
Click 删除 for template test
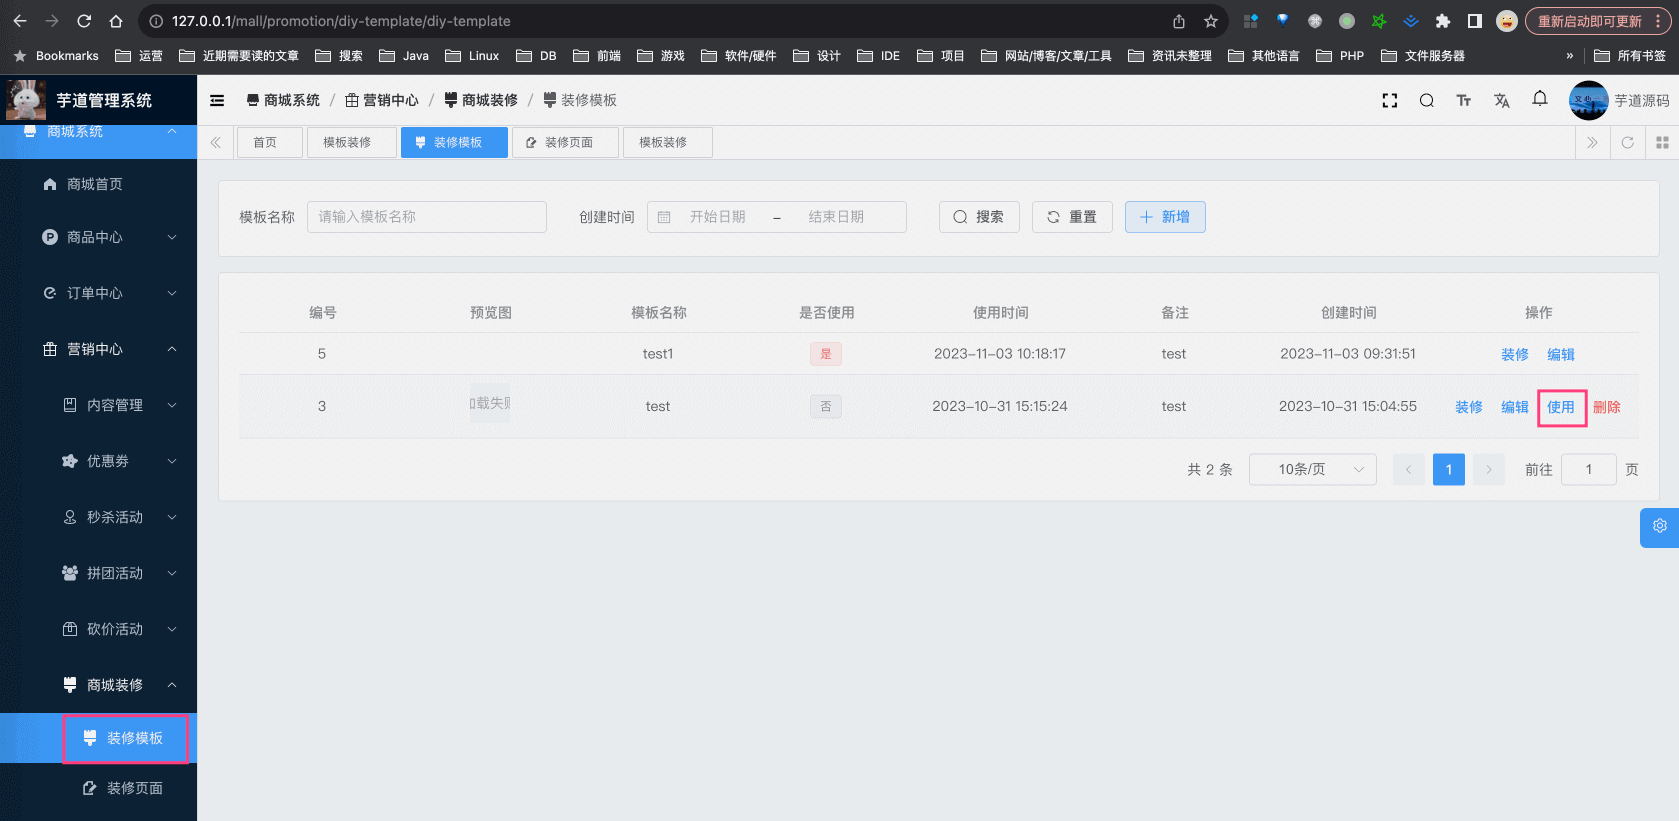point(1606,407)
